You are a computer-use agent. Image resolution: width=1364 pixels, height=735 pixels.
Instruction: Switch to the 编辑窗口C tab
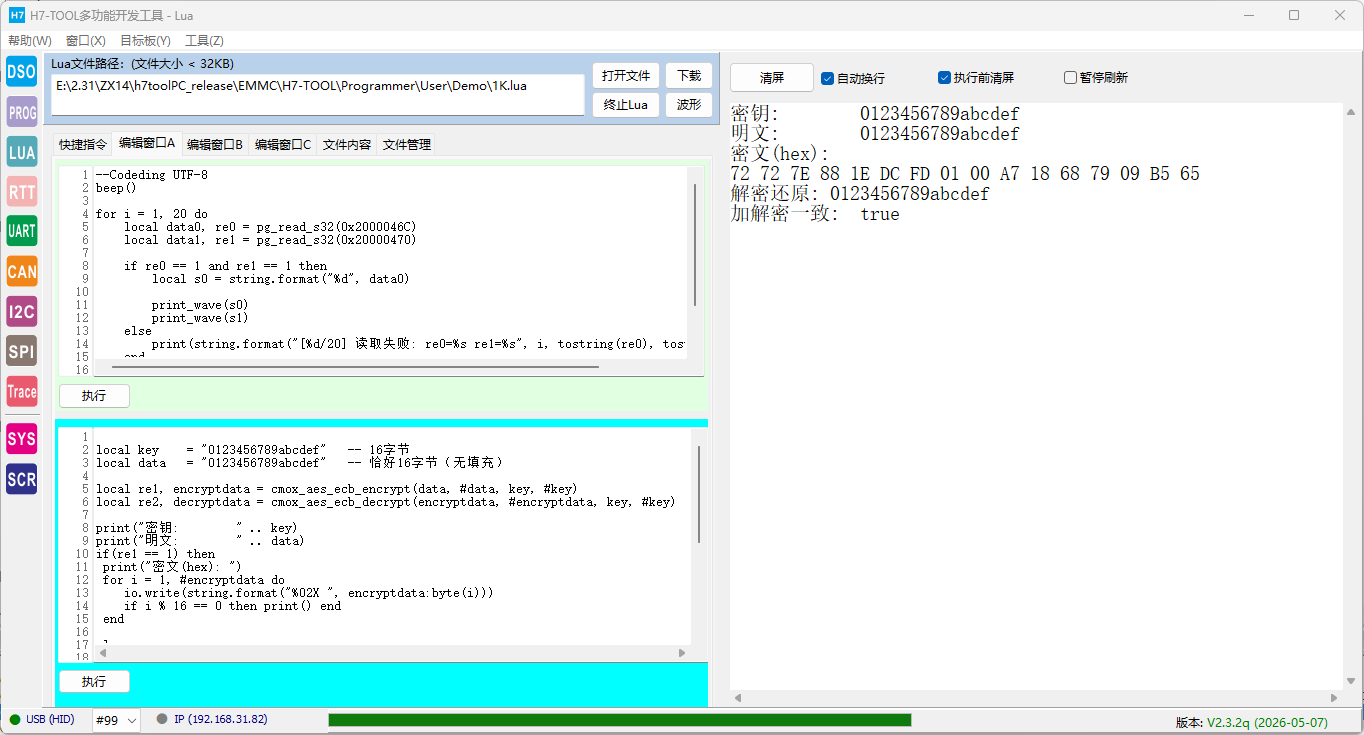[283, 145]
